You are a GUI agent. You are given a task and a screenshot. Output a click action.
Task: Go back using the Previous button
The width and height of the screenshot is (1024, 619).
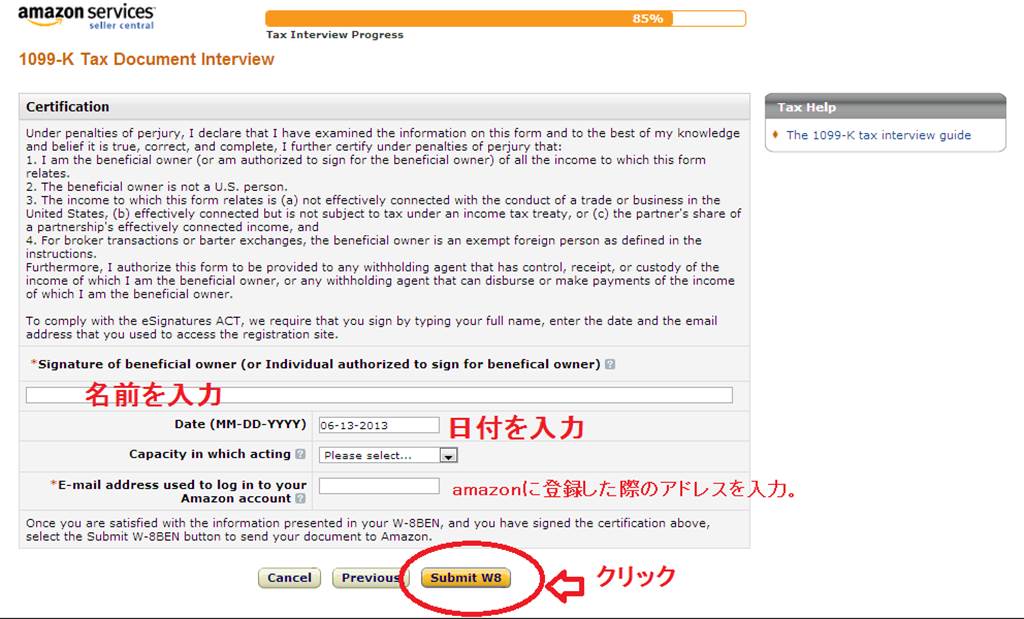[371, 578]
